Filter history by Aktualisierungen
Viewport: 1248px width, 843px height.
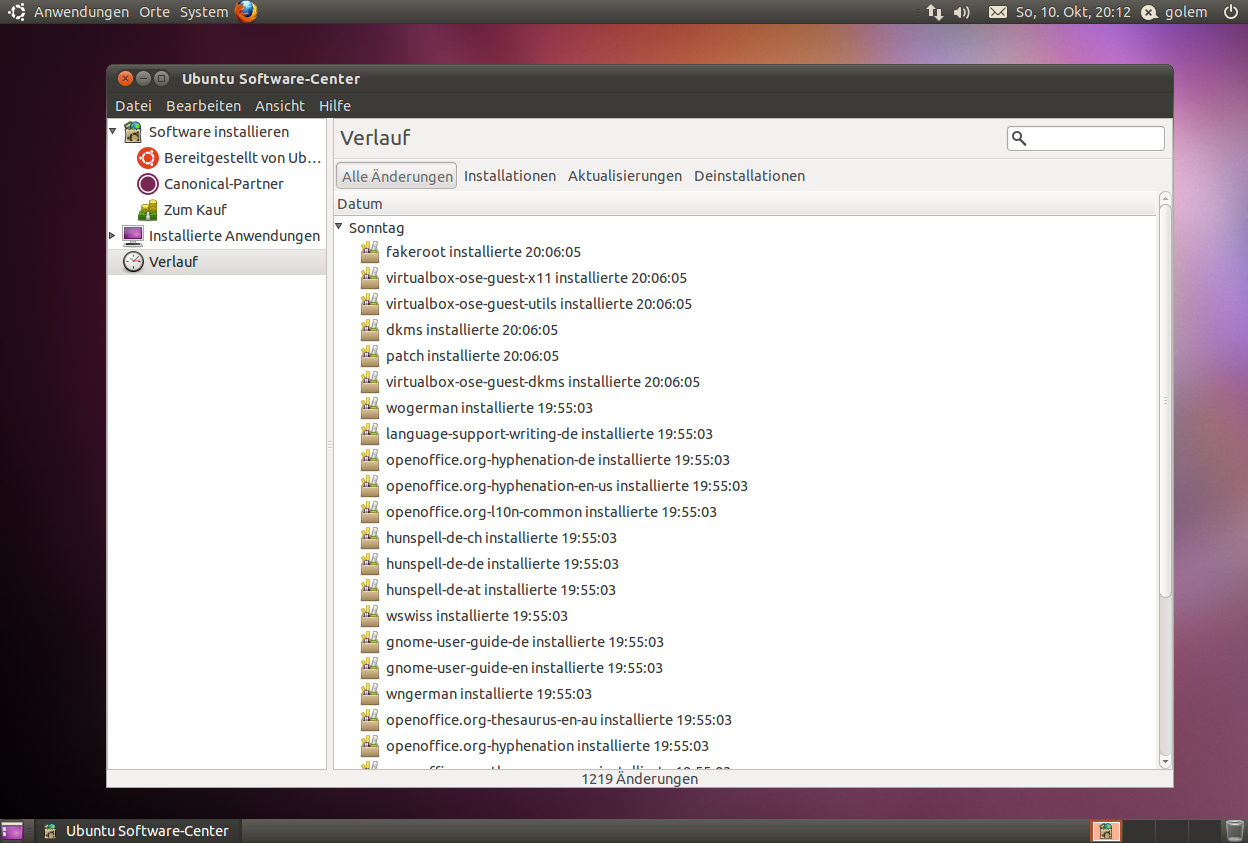coord(625,176)
